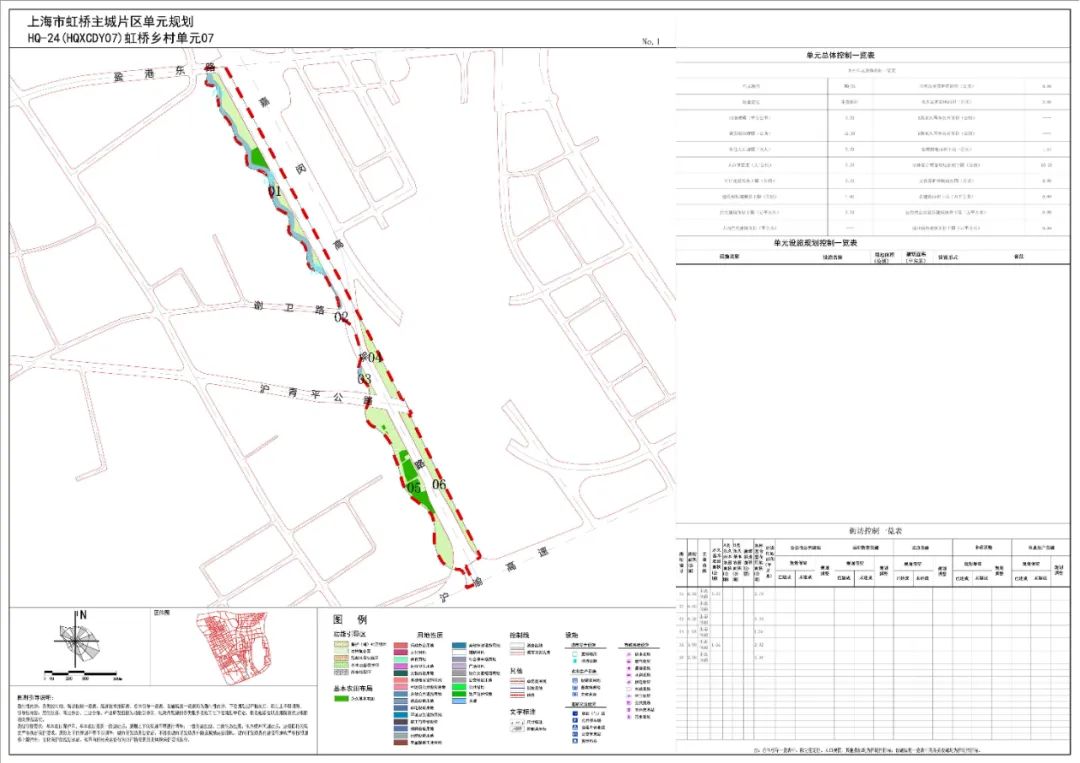
Task: Select the light blue legend swatch
Action: [x=459, y=701]
